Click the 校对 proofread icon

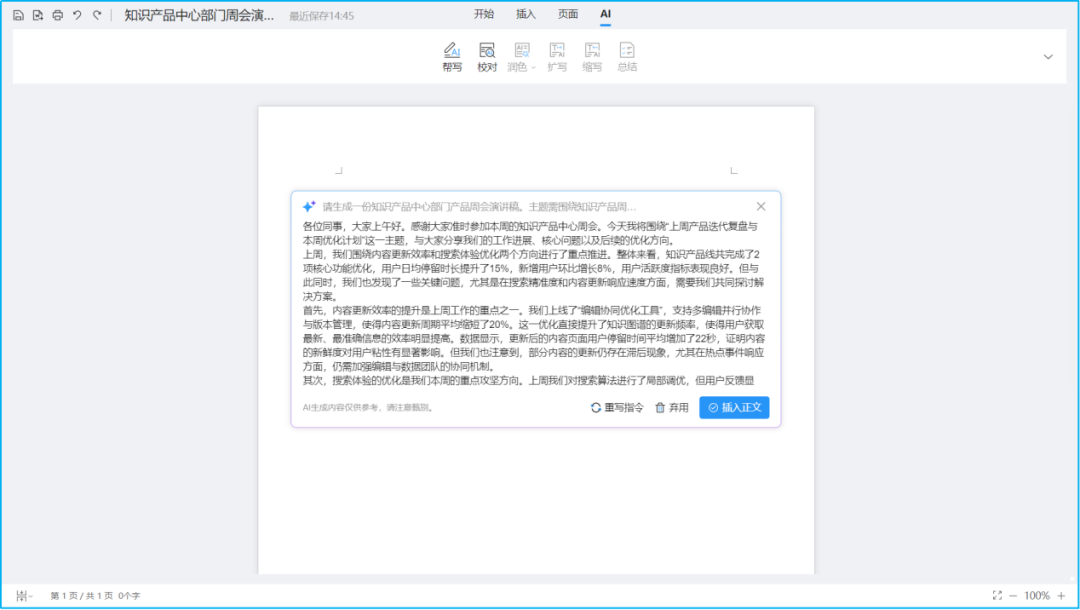(x=487, y=54)
